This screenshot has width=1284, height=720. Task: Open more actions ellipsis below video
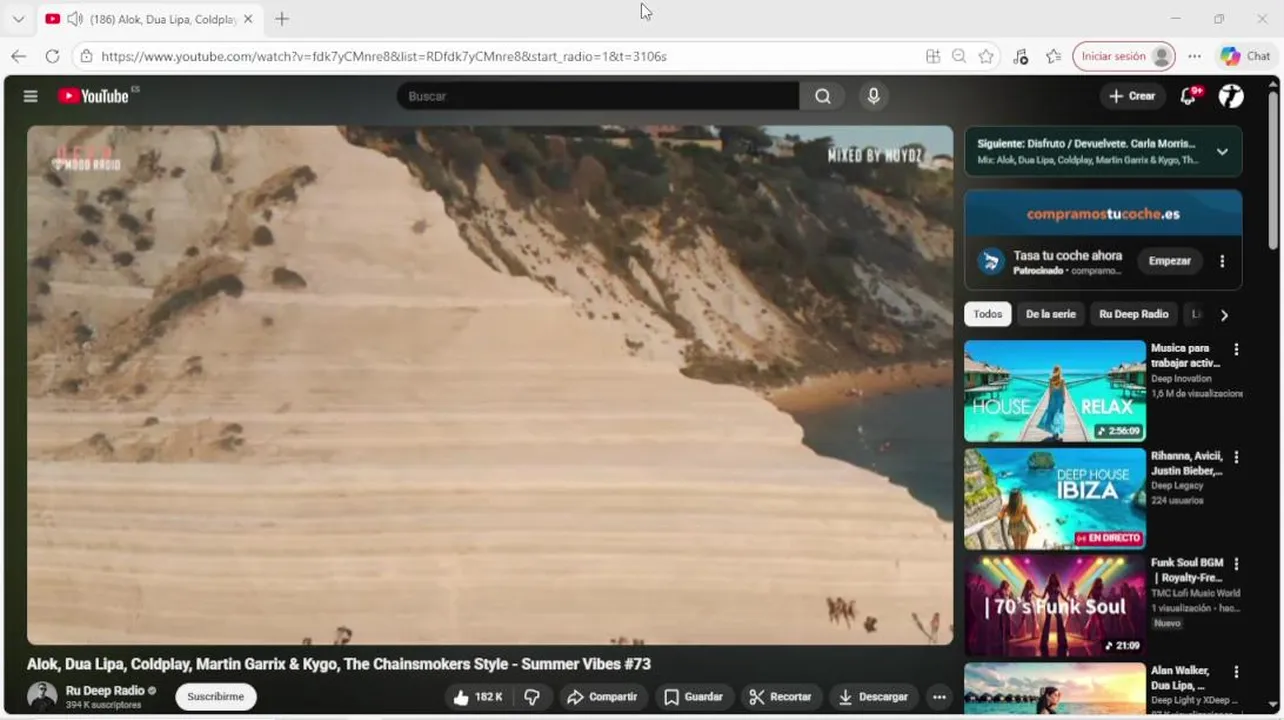(939, 697)
